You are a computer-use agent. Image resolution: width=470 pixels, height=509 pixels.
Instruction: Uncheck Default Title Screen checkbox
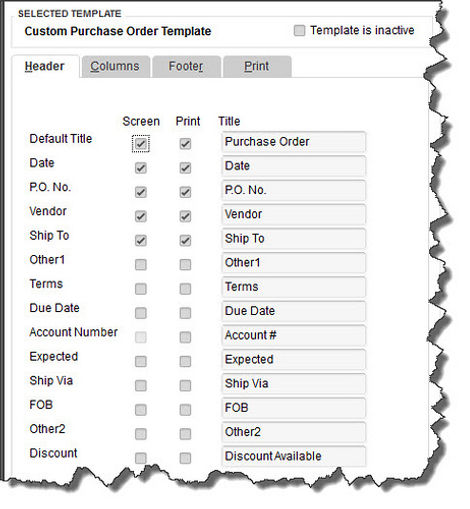click(141, 144)
